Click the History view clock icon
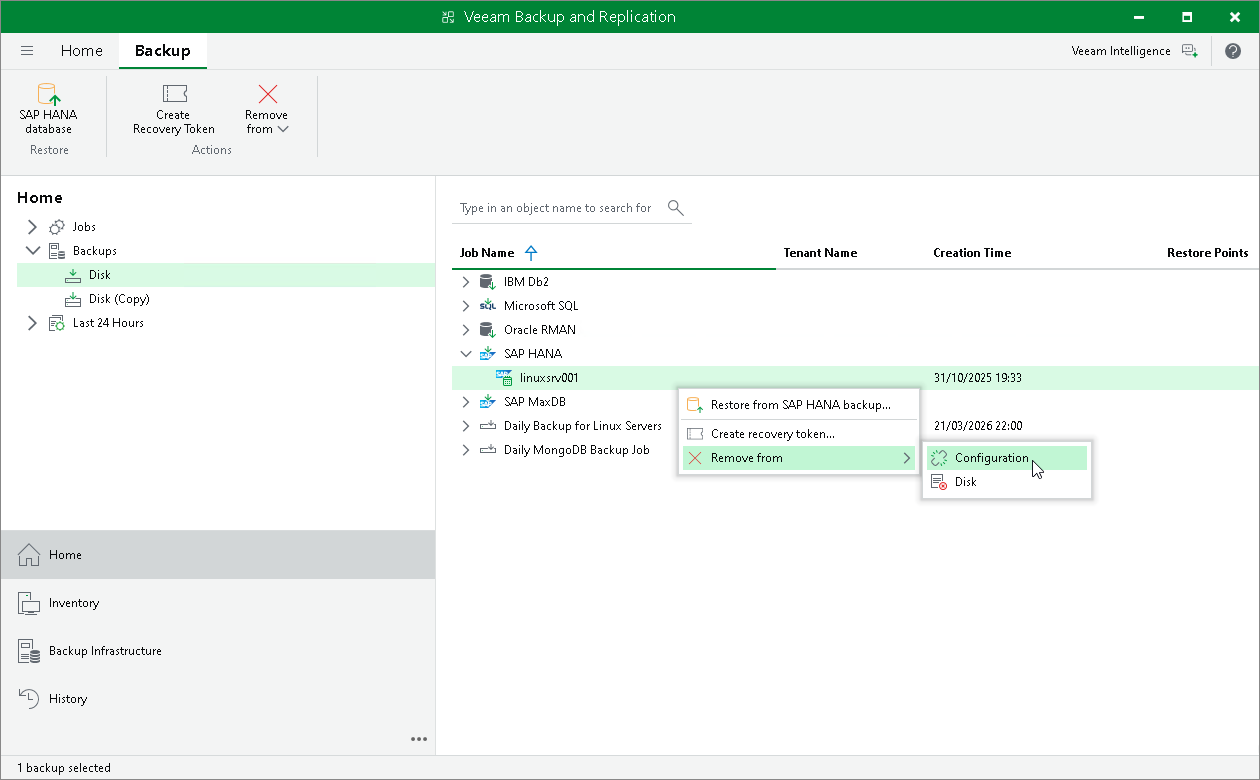This screenshot has width=1260, height=780. click(29, 699)
